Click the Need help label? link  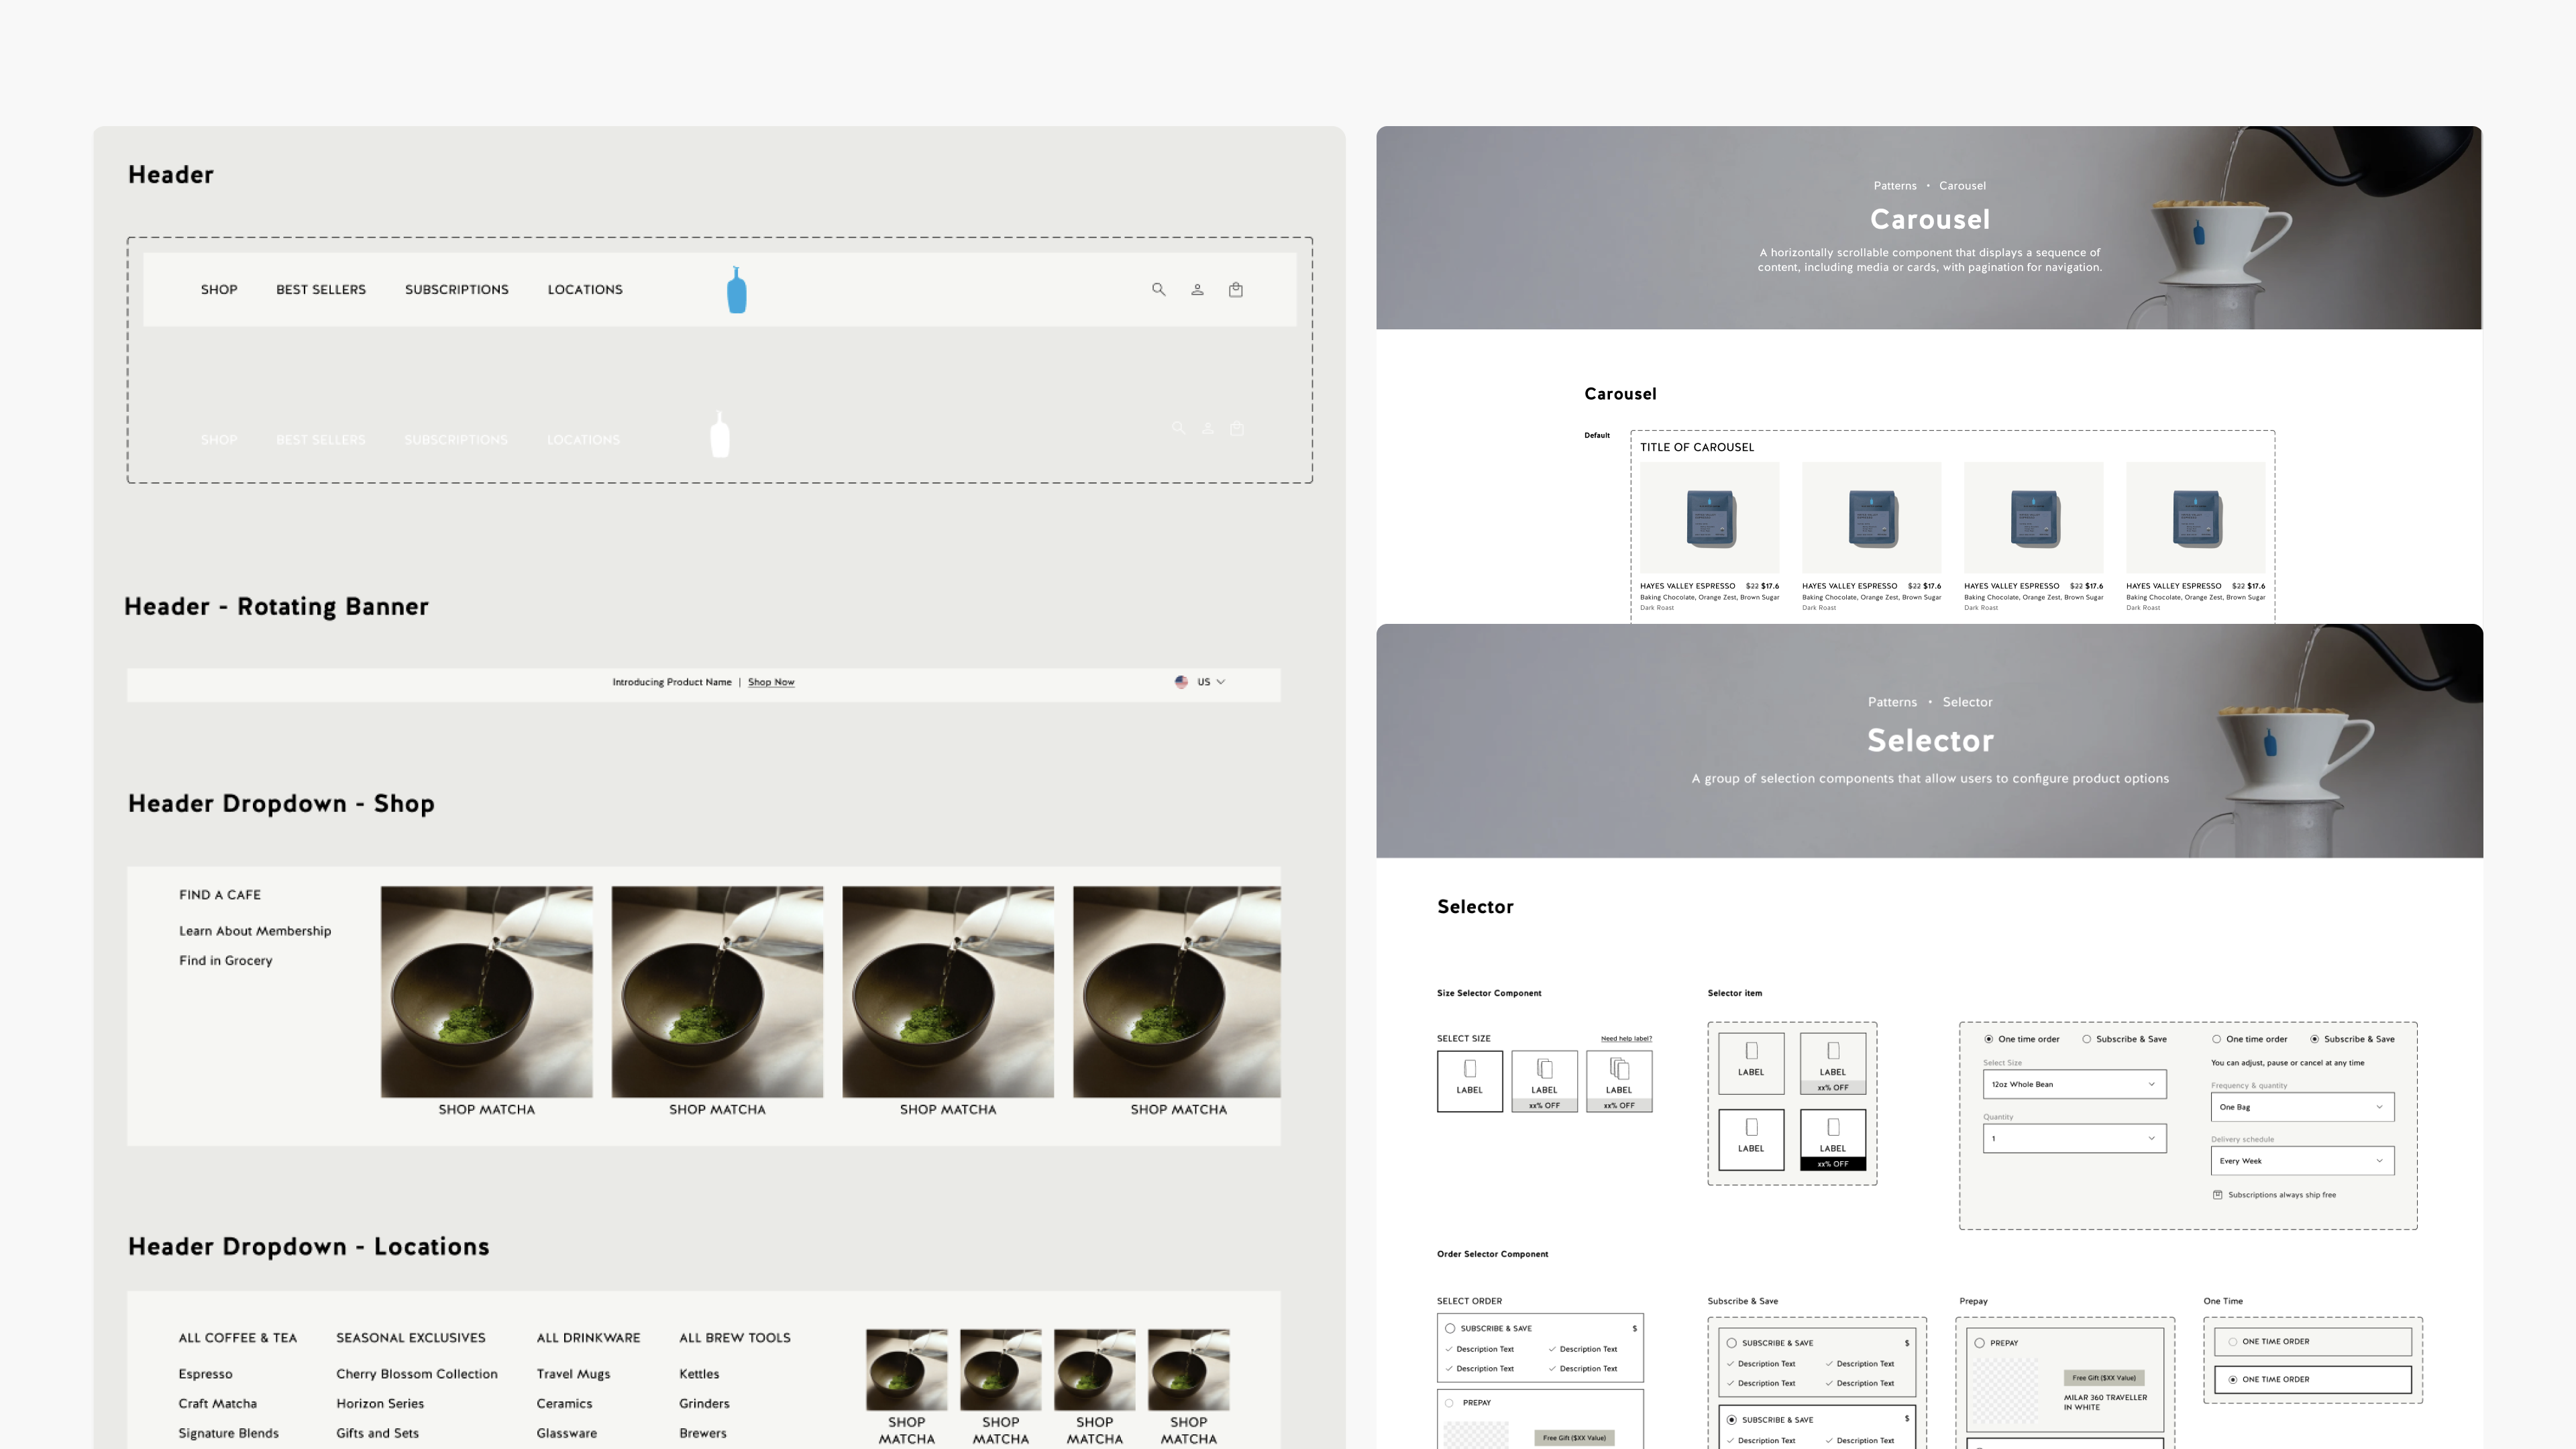[x=1626, y=1039]
